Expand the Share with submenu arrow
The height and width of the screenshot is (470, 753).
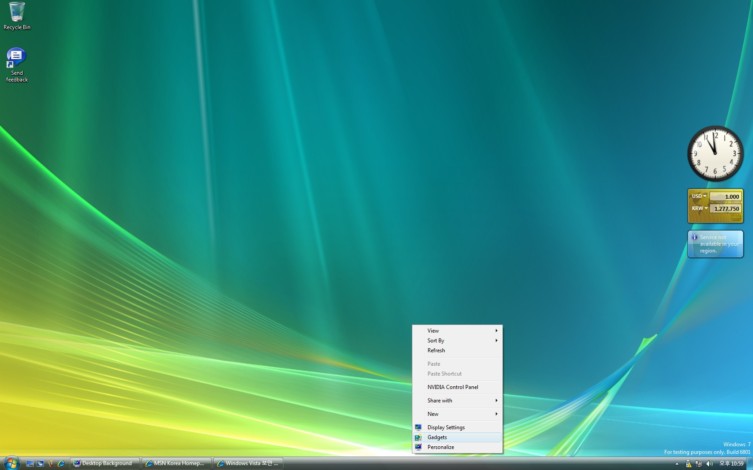tap(497, 400)
